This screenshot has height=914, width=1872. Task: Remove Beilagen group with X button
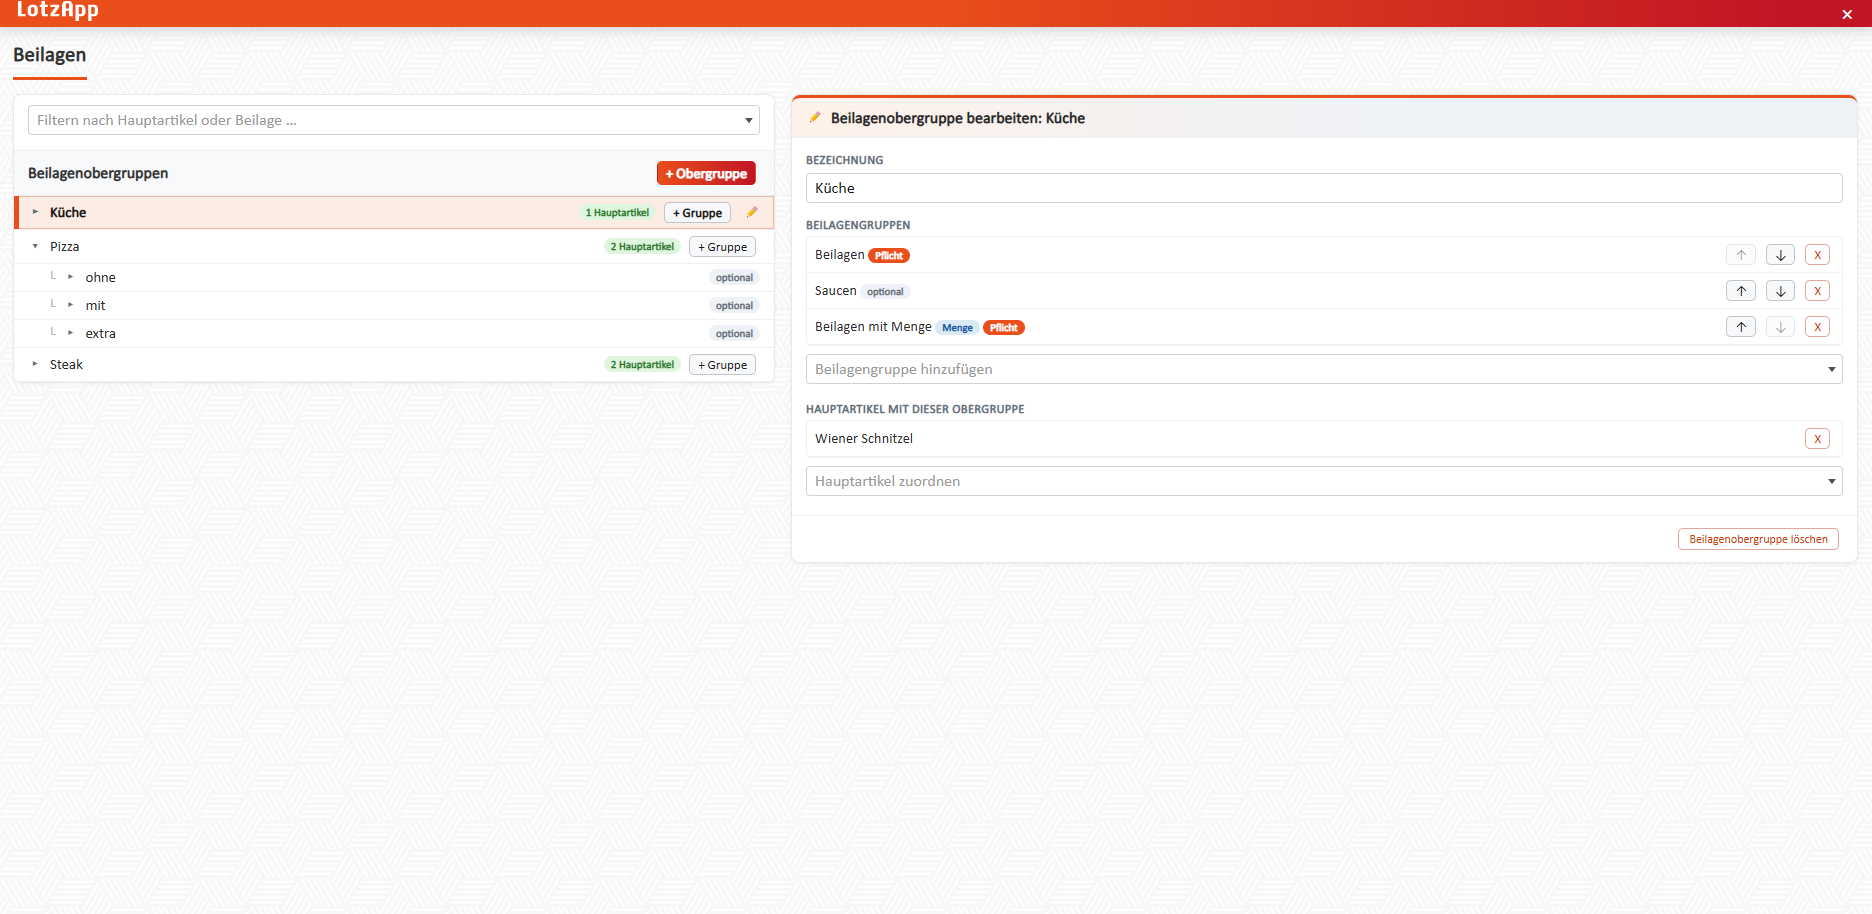point(1817,255)
